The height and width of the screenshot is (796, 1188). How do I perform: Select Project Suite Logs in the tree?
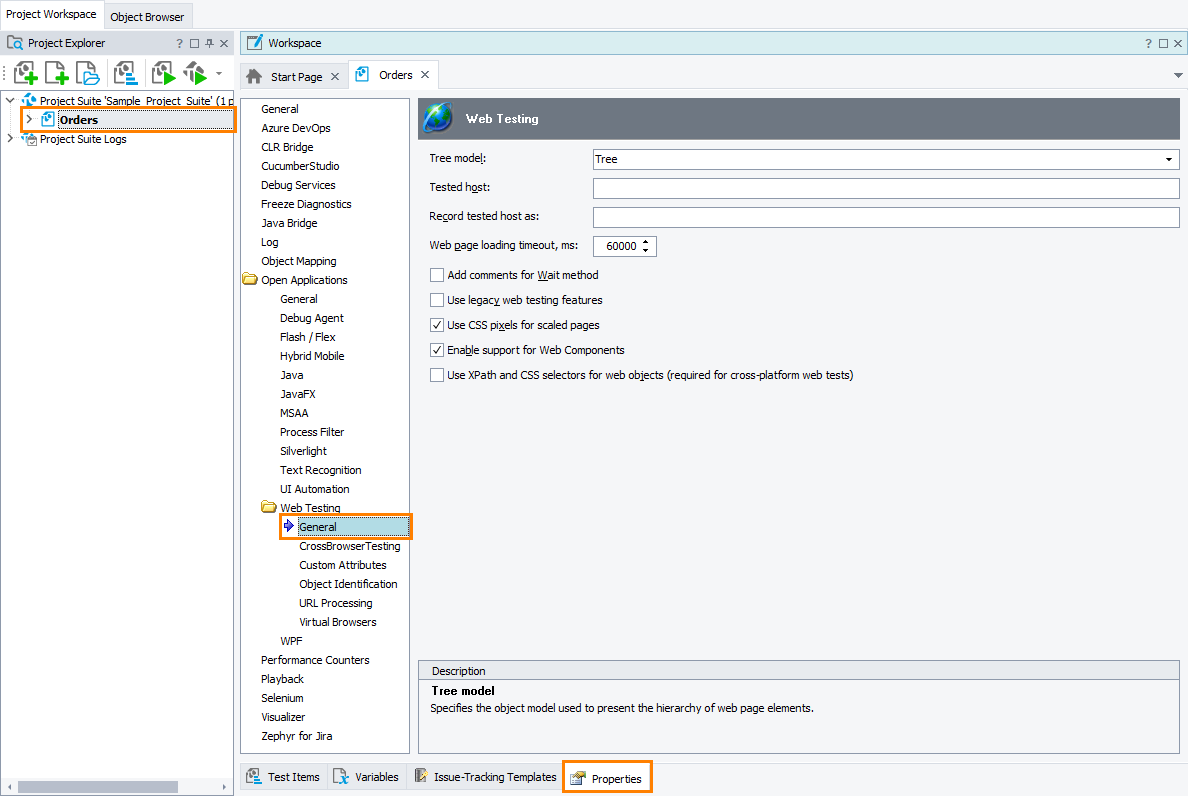[x=83, y=139]
